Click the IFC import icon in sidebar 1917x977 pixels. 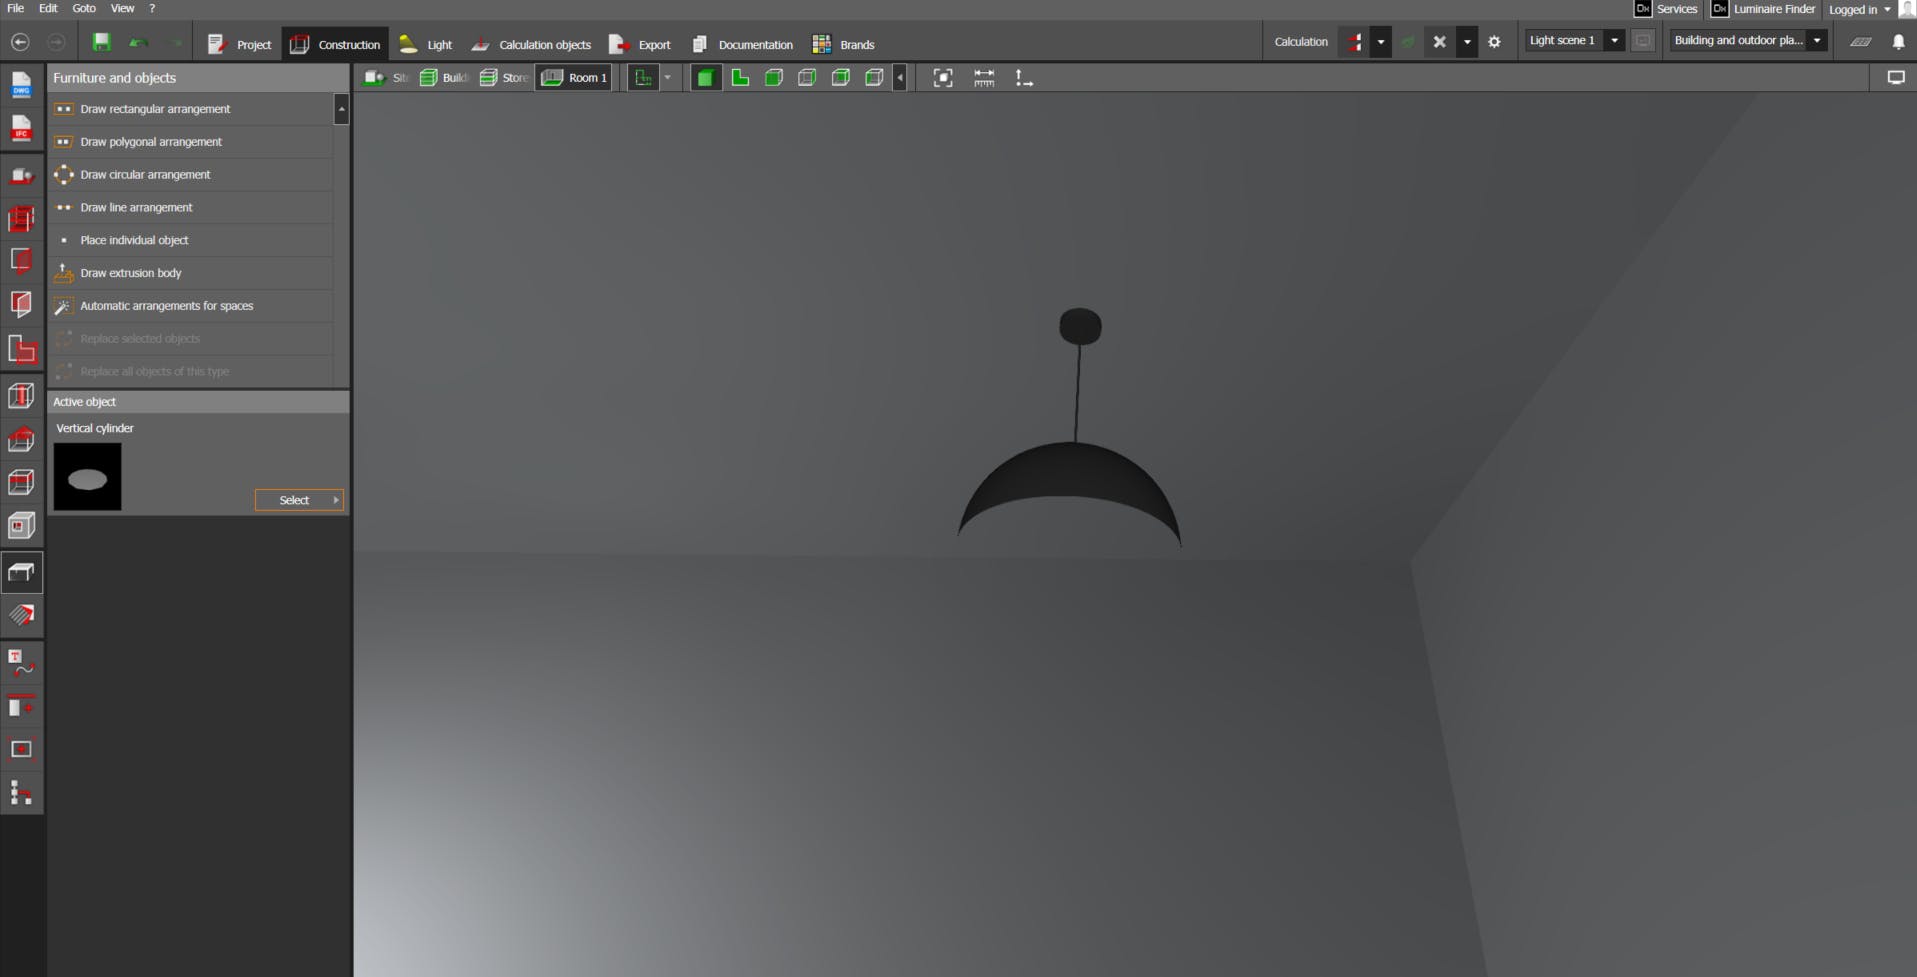tap(21, 129)
